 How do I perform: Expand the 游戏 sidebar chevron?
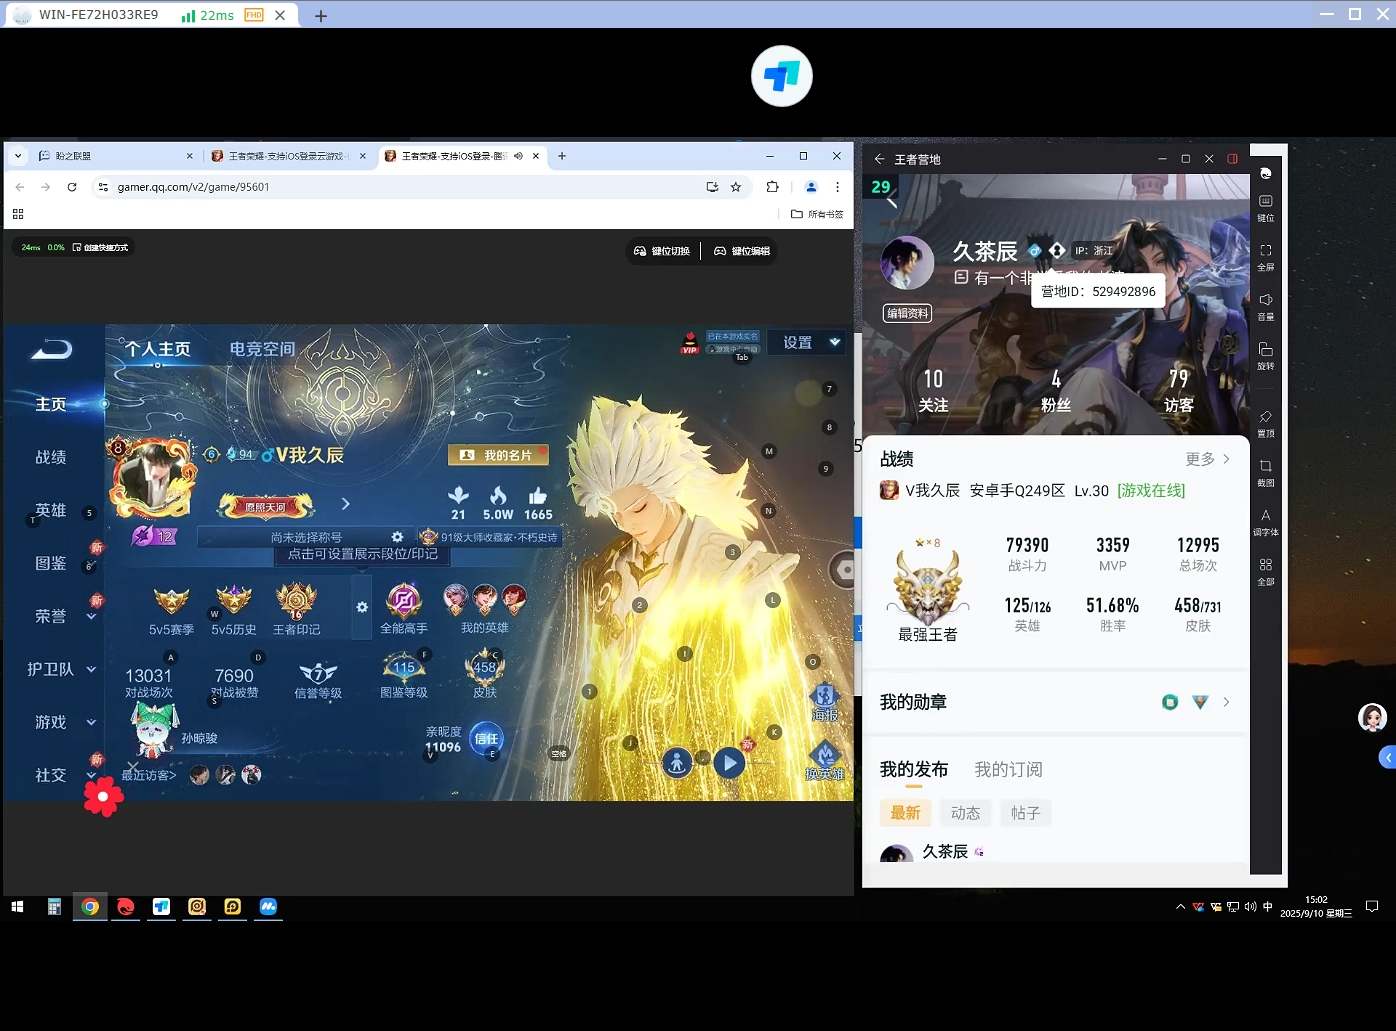pos(91,722)
